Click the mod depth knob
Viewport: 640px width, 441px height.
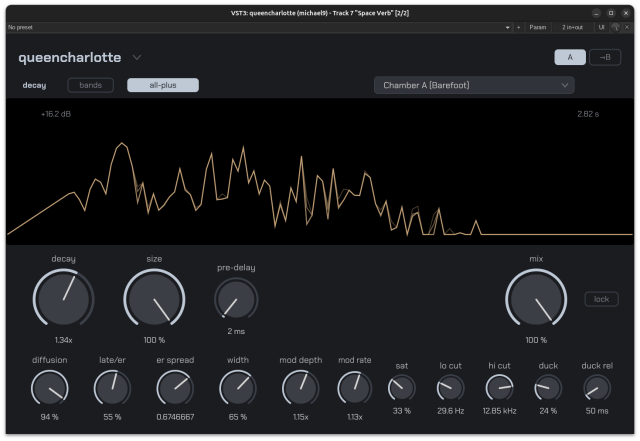click(x=300, y=388)
